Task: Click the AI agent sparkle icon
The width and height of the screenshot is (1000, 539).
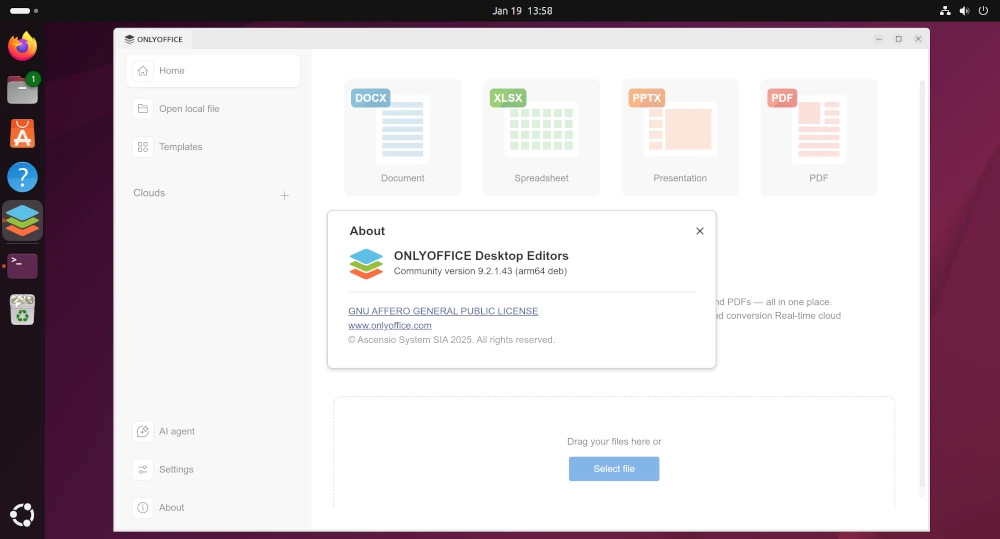Action: coord(143,431)
